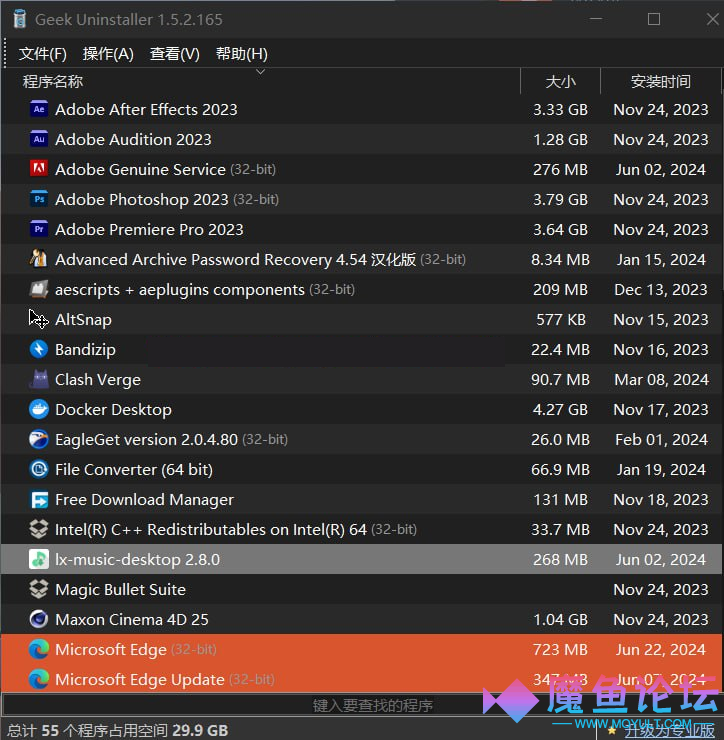Click the 577 KB size of AltSnap
This screenshot has width=724, height=740.
coord(561,320)
